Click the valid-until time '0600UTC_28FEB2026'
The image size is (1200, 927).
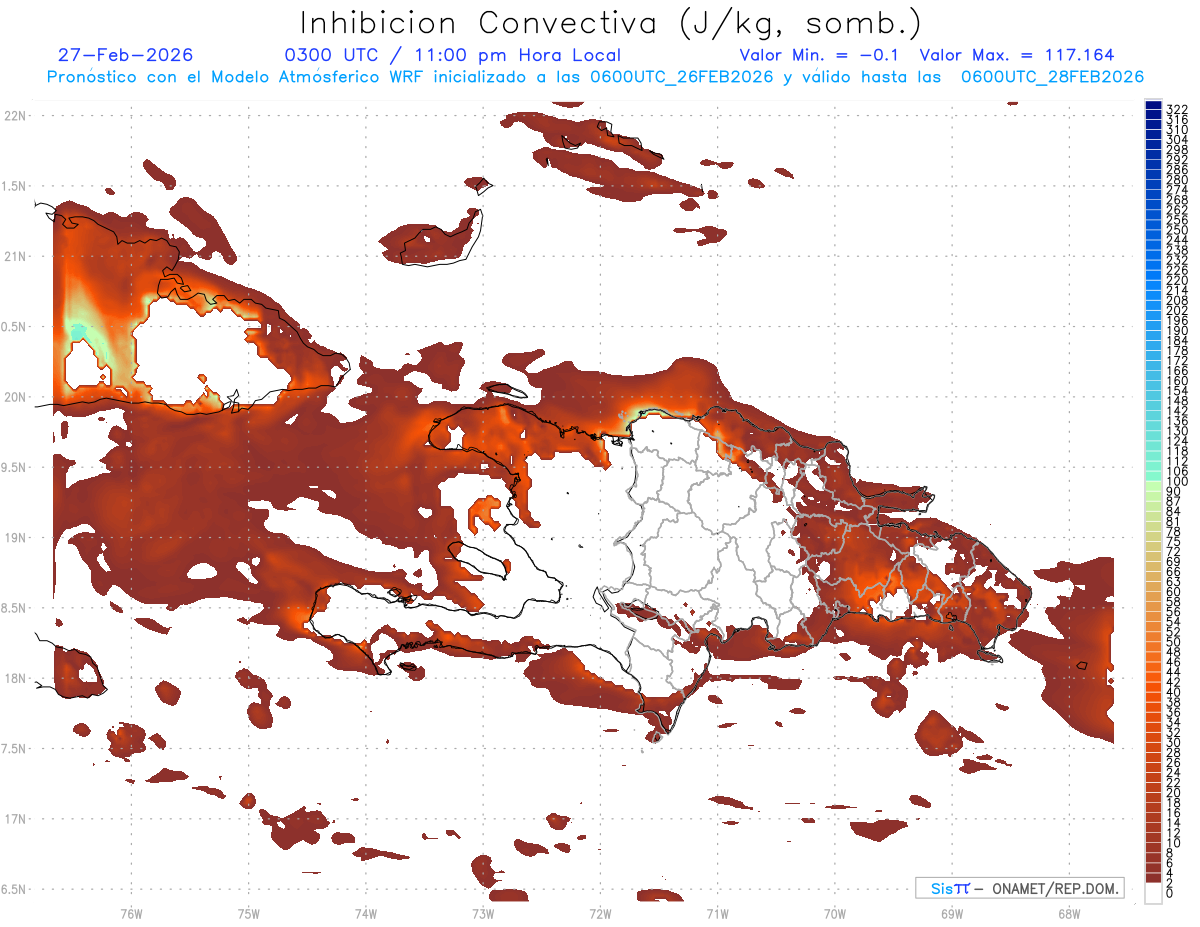click(x=1052, y=77)
